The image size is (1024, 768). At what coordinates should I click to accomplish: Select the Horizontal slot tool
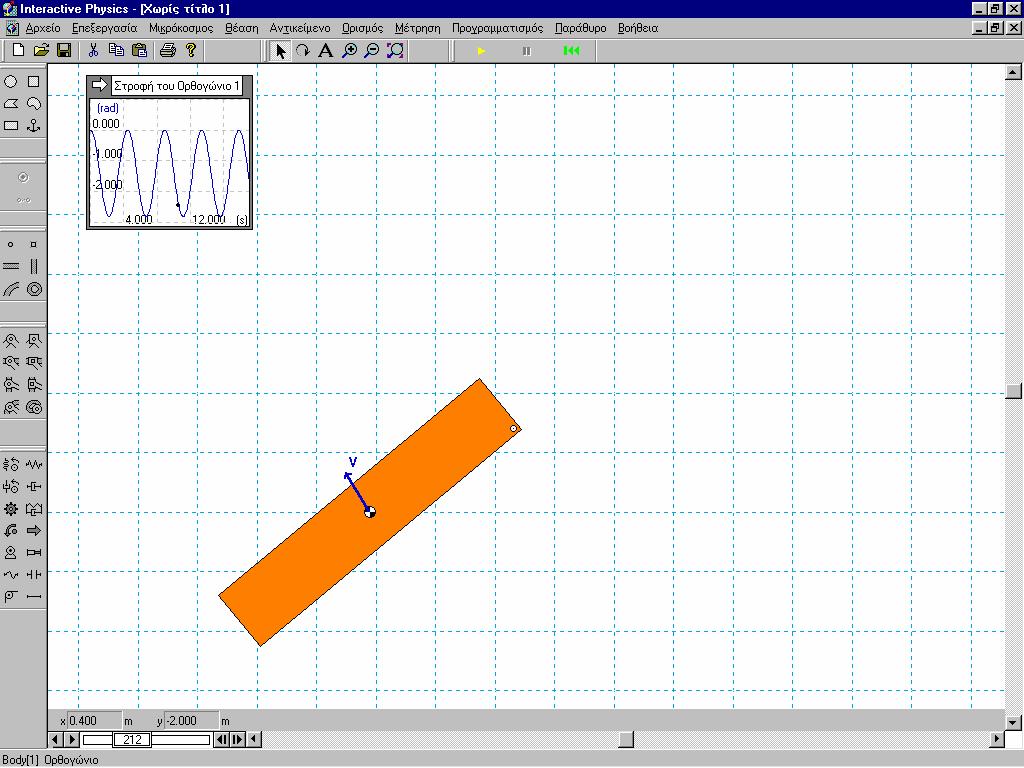click(11, 266)
